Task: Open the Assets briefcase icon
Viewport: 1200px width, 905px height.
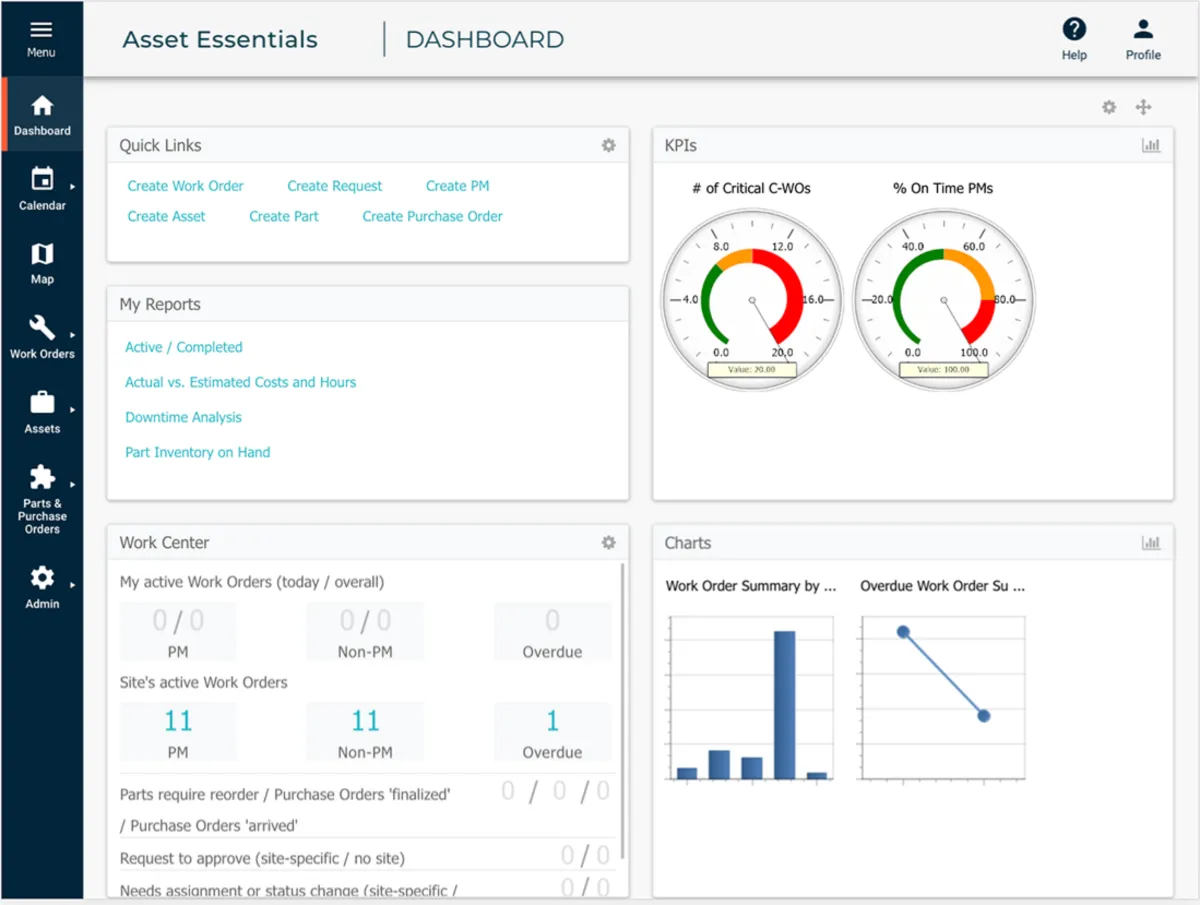Action: [42, 403]
